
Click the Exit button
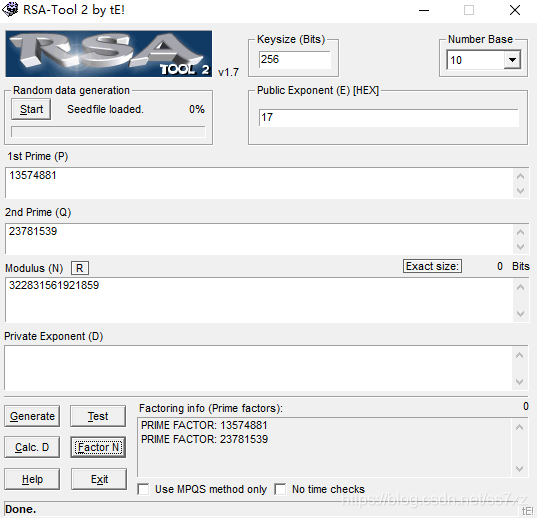point(99,479)
